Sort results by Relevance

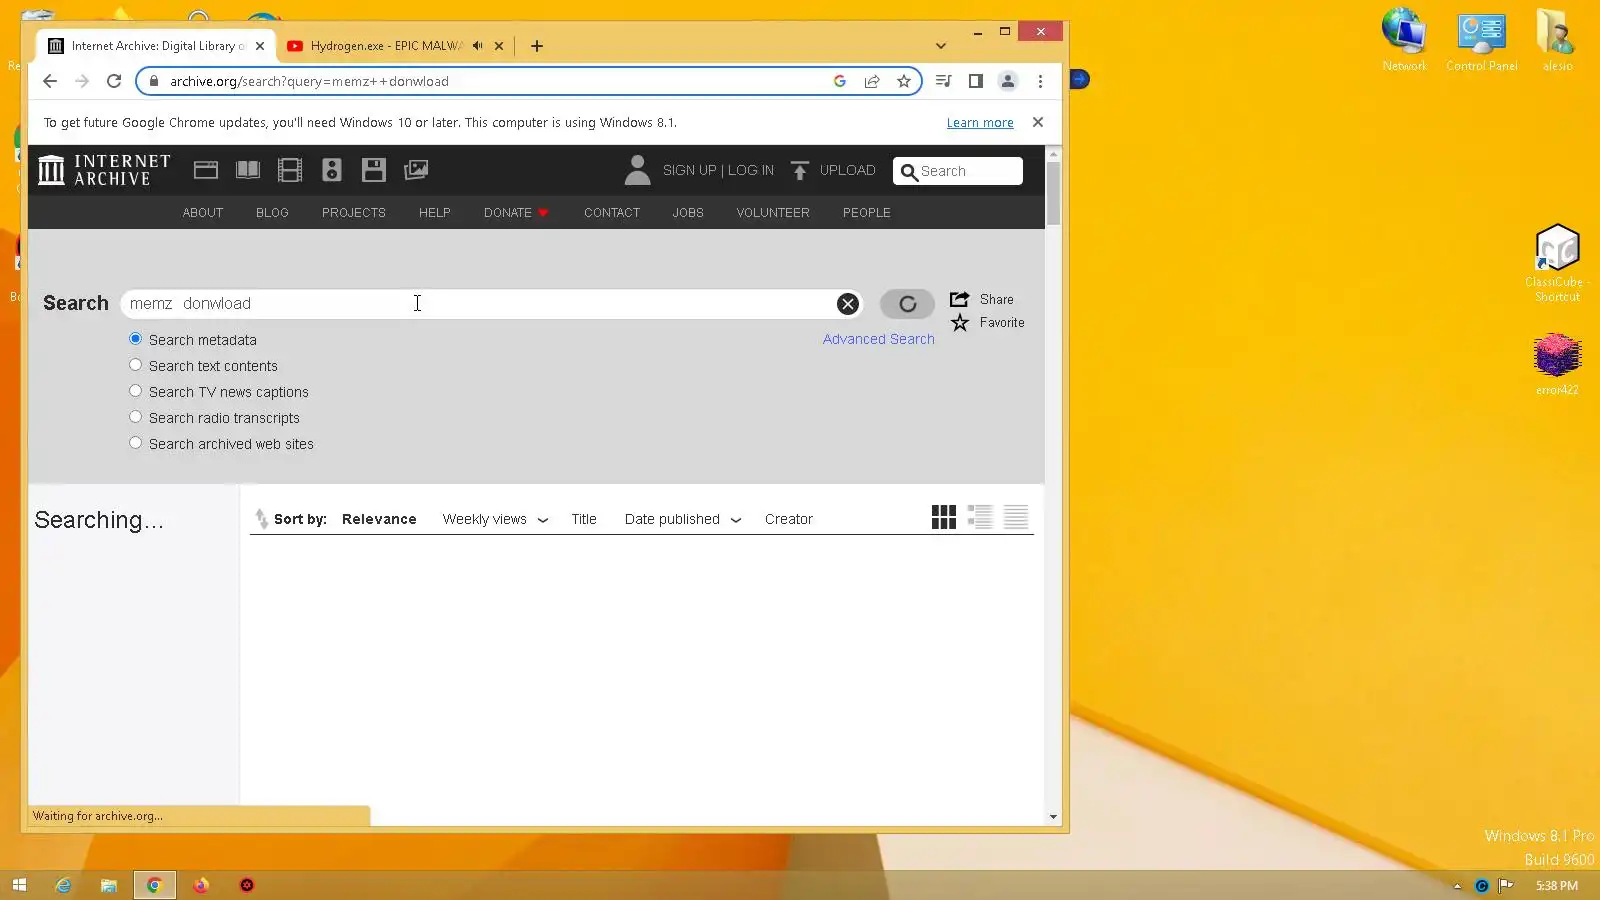[379, 520]
